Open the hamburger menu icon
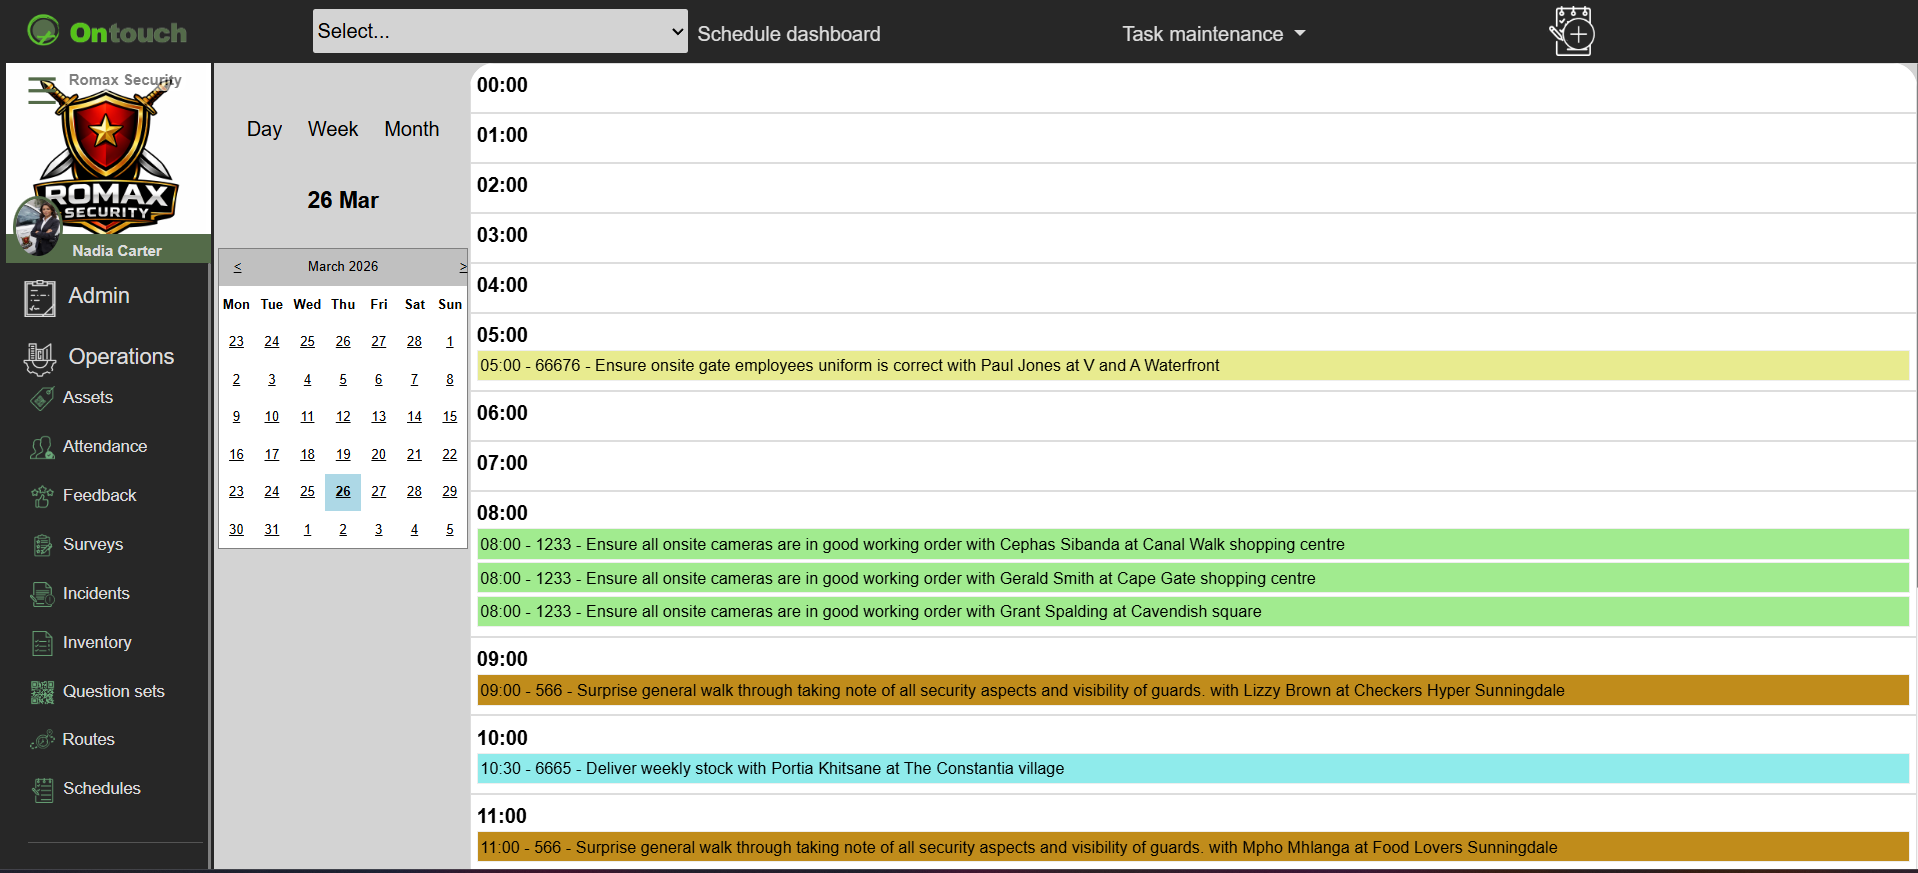This screenshot has width=1918, height=873. point(42,90)
